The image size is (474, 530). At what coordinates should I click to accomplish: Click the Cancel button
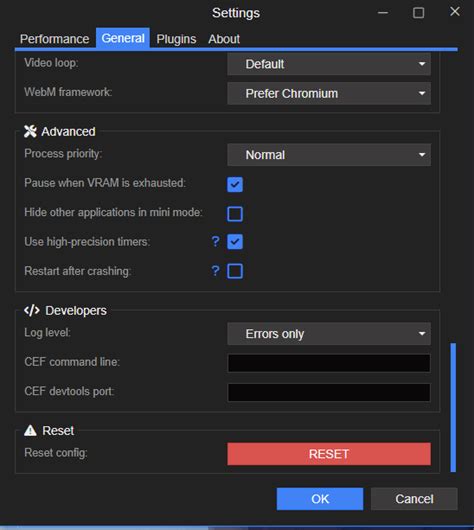click(414, 499)
